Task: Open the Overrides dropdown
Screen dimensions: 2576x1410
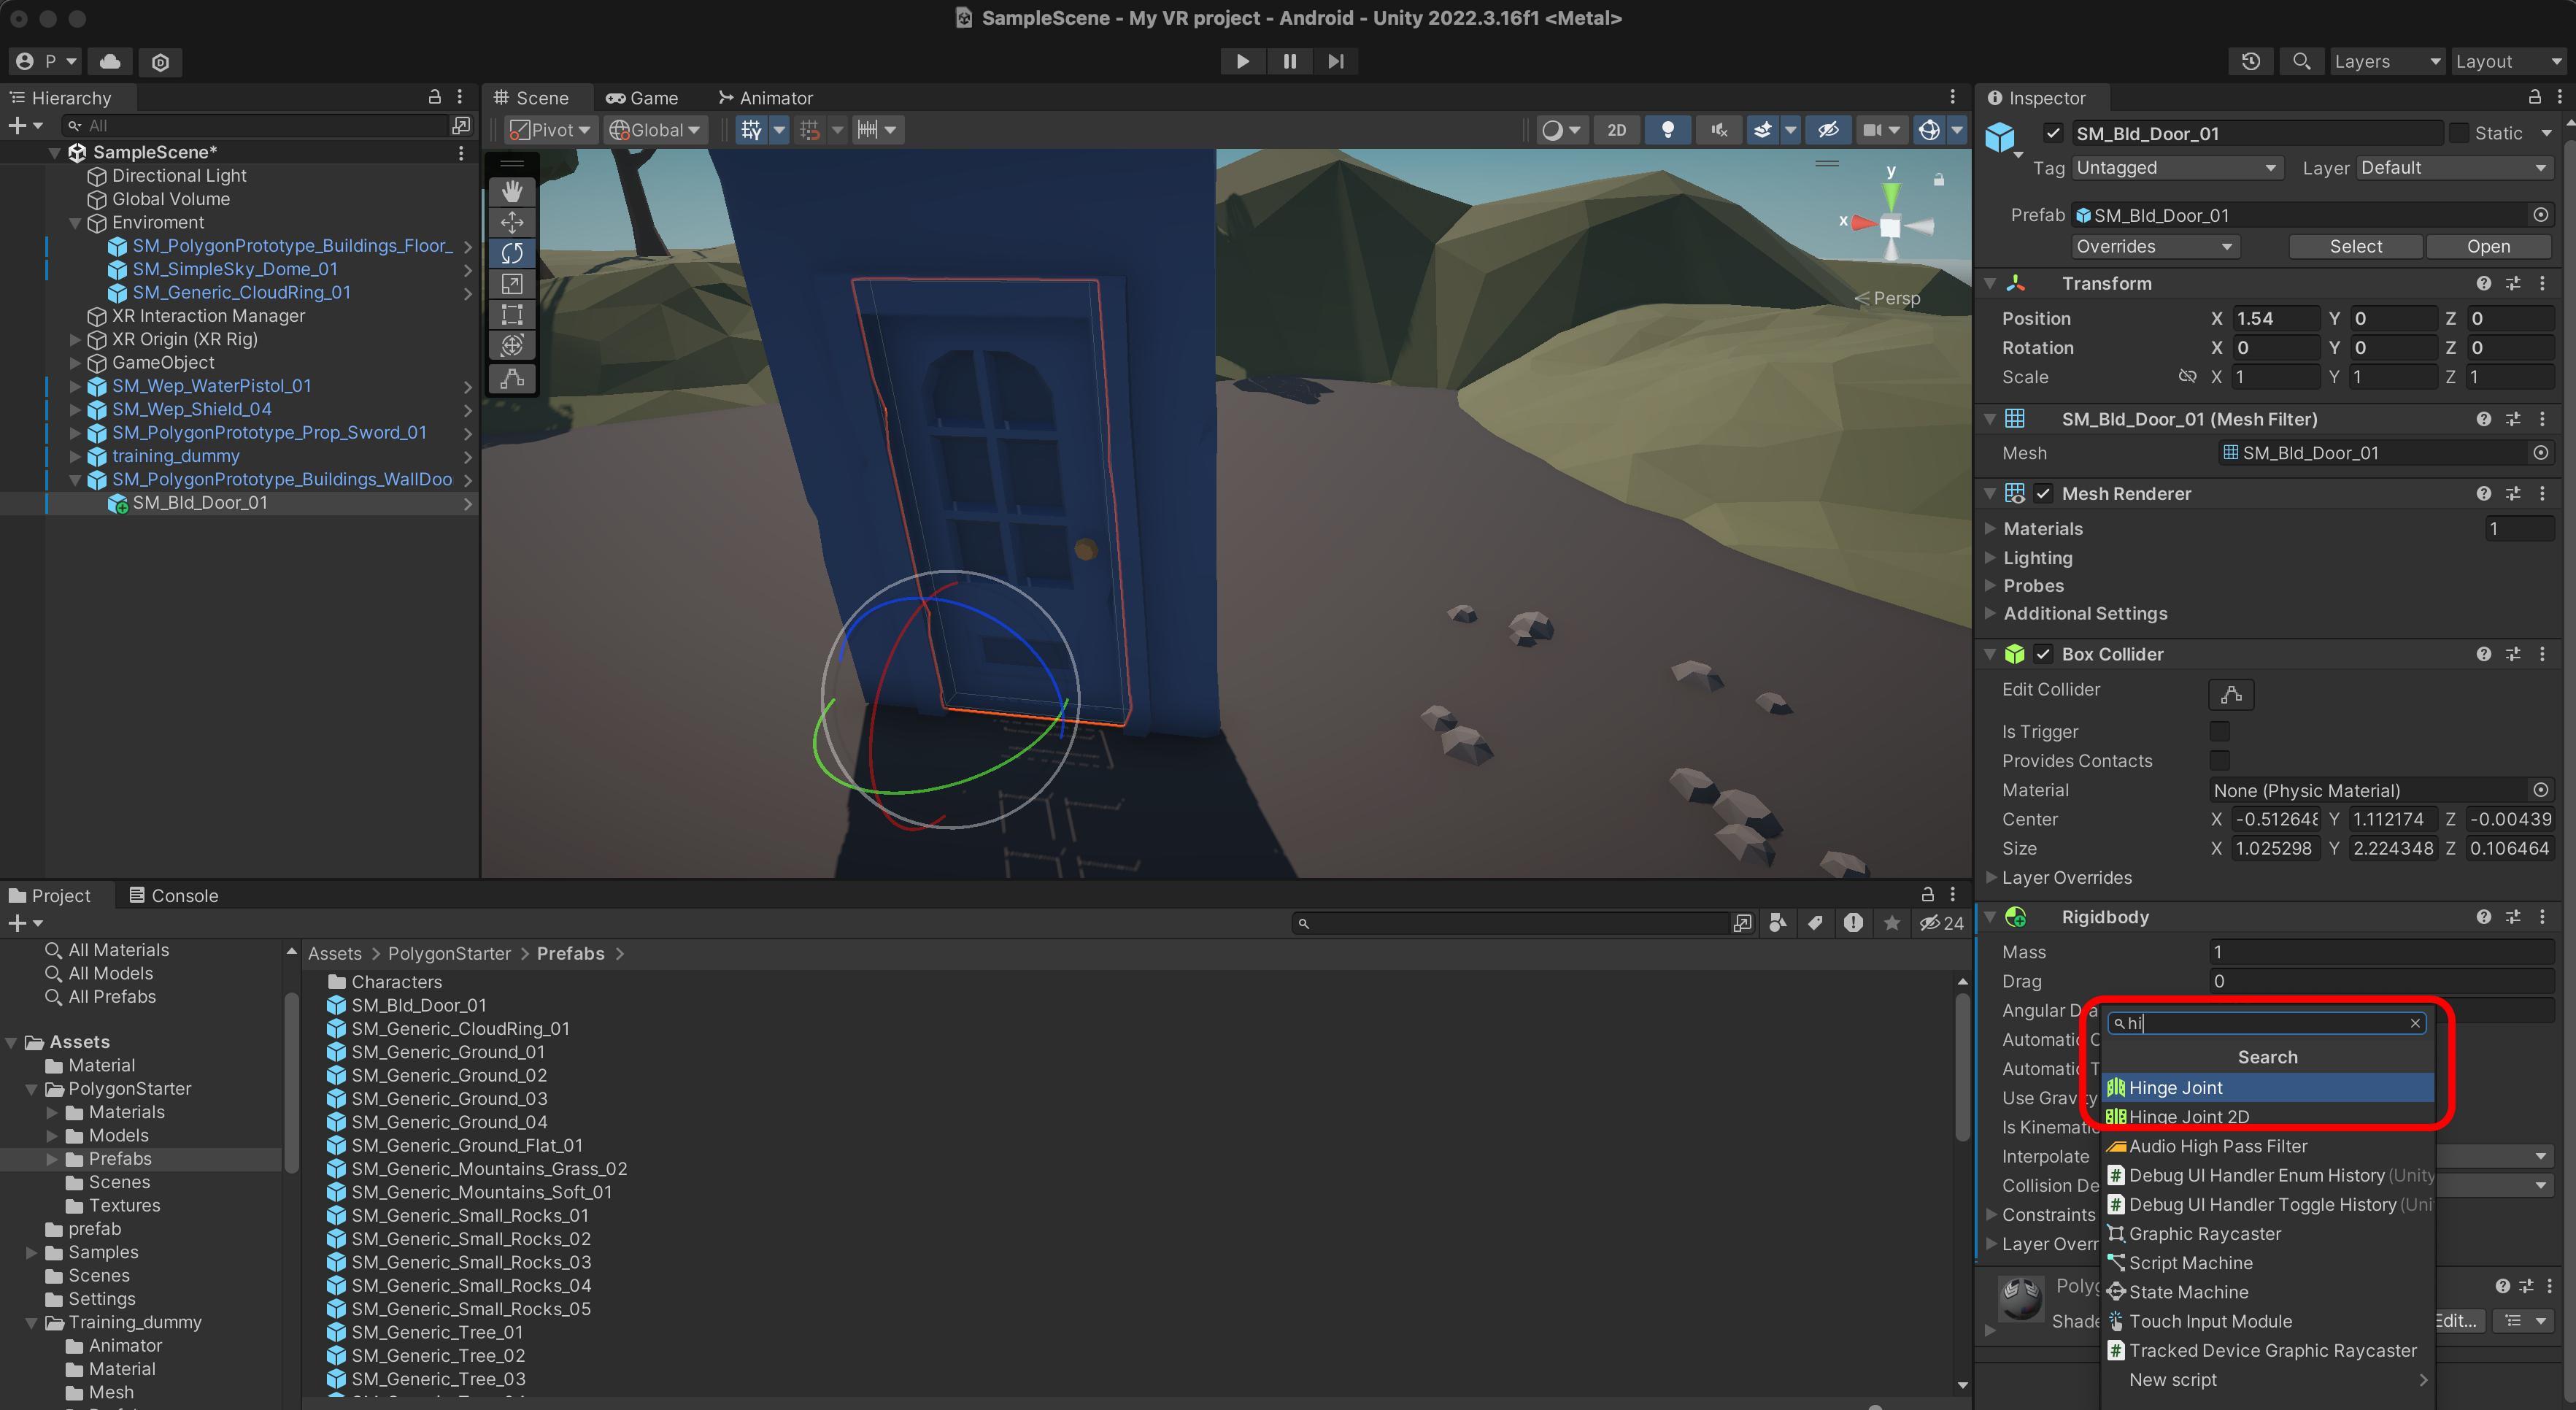Action: tap(2154, 246)
